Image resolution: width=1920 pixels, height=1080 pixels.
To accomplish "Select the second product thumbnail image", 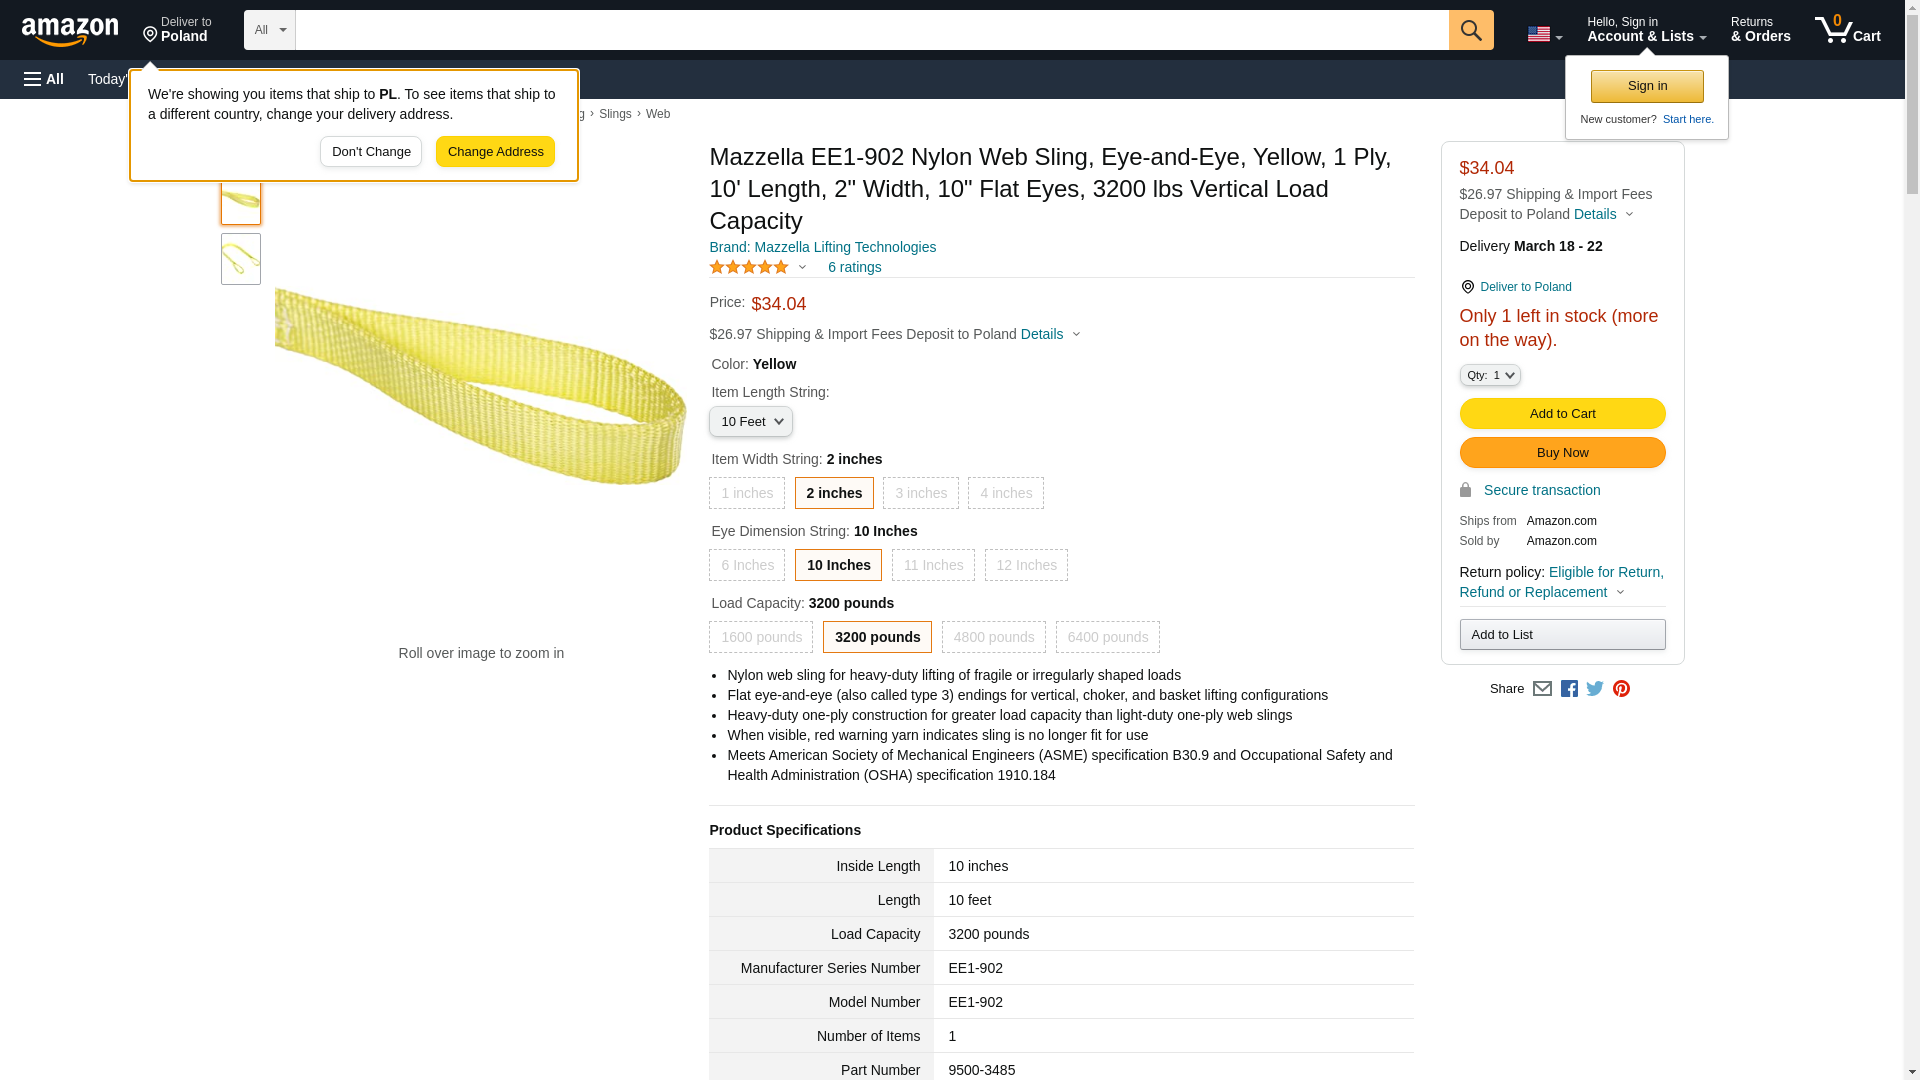I will pos(241,259).
